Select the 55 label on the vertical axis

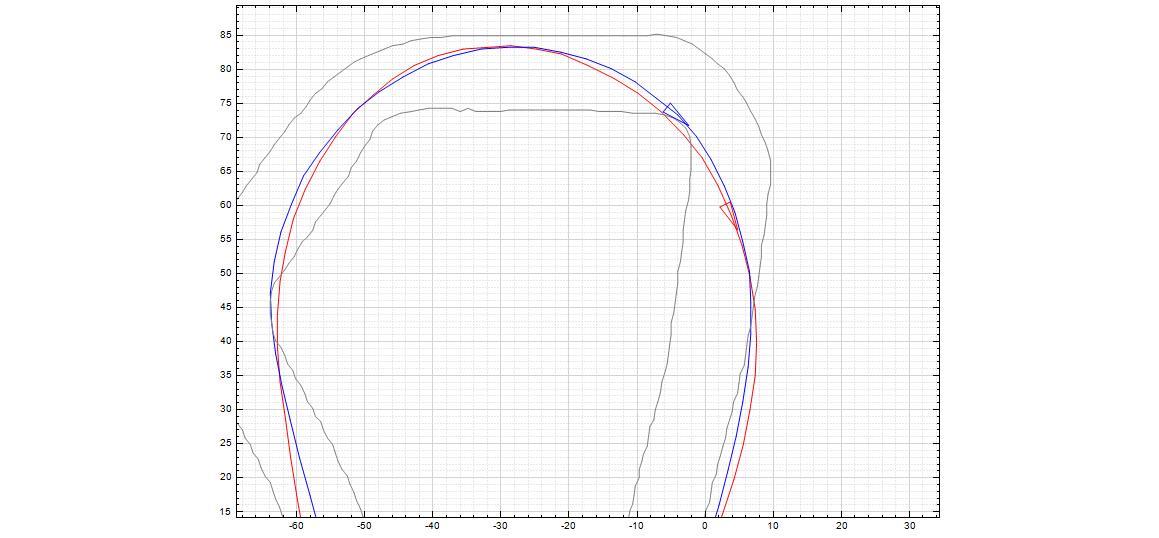[224, 239]
